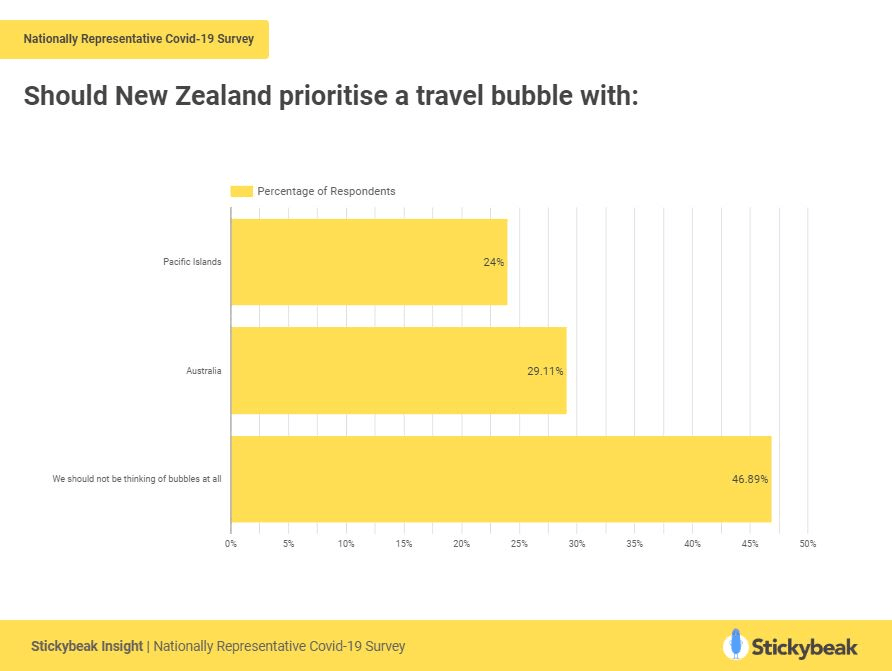Viewport: 892px width, 671px height.
Task: Click the Australia axis label
Action: (203, 371)
